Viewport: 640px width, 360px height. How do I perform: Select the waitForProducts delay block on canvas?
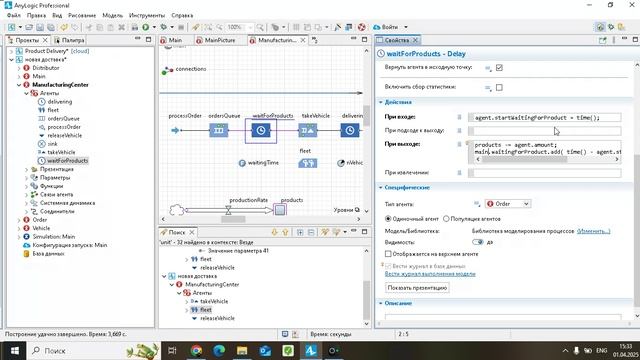tap(261, 130)
